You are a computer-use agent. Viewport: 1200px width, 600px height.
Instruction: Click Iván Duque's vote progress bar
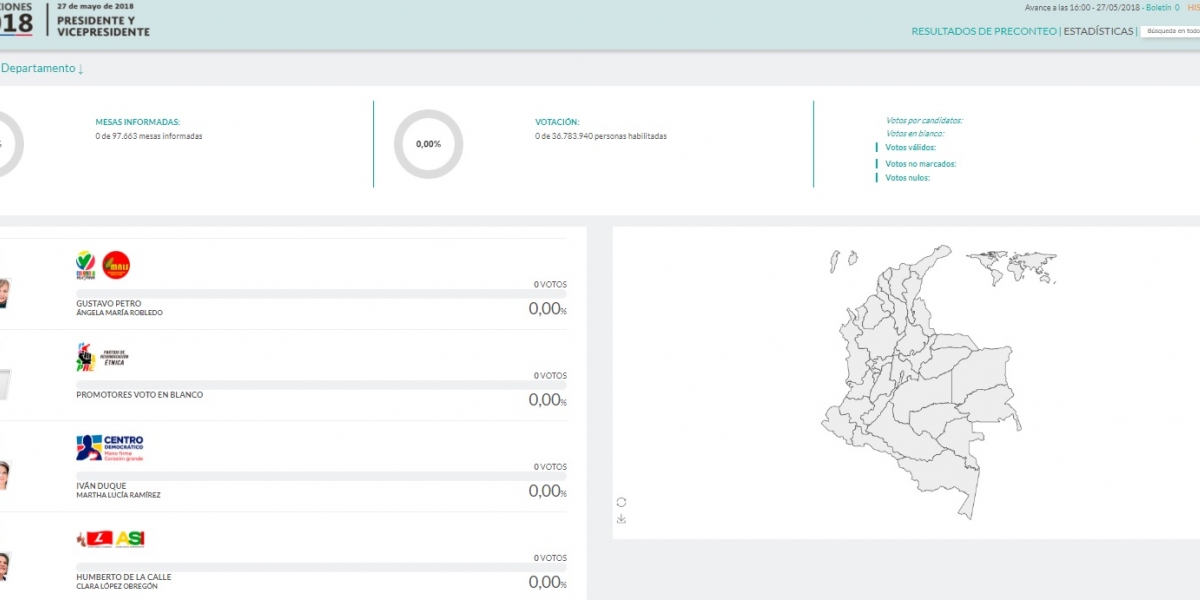tap(320, 476)
